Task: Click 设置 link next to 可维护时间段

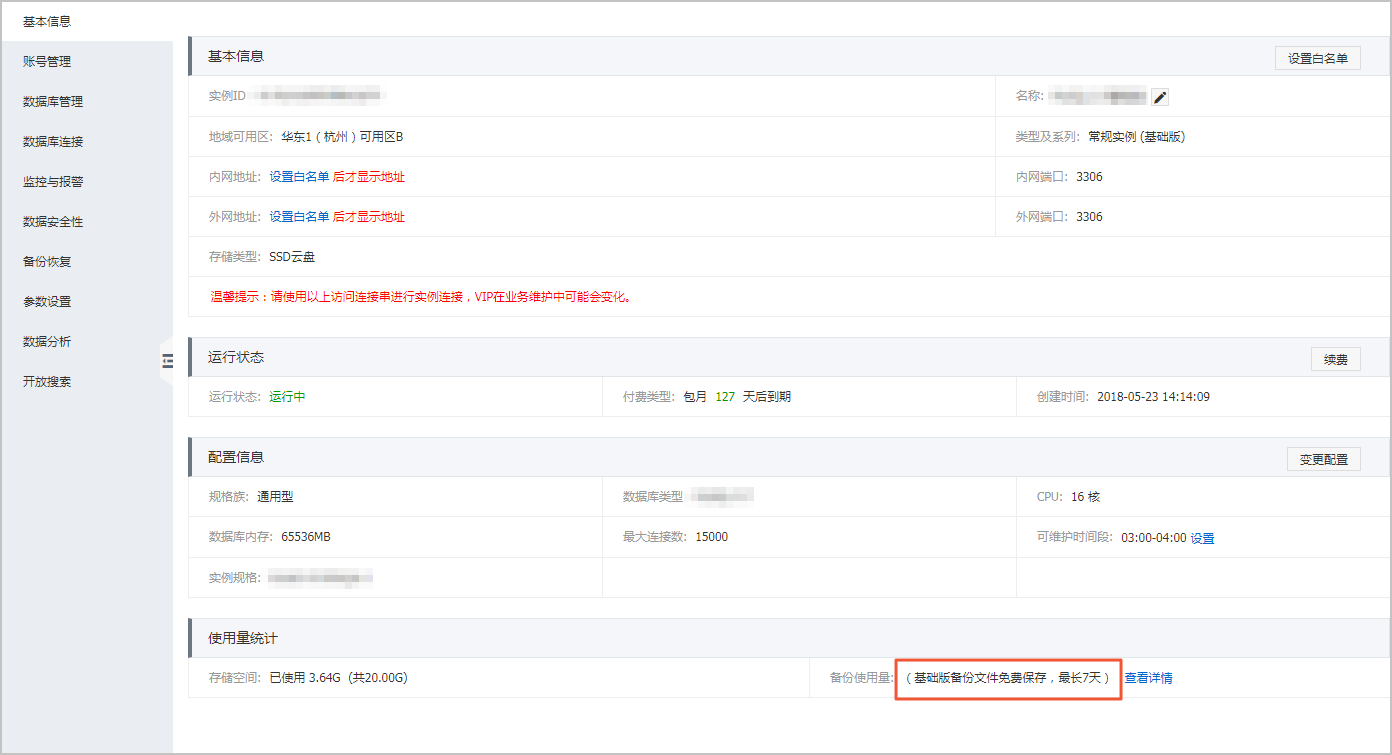Action: click(1202, 538)
